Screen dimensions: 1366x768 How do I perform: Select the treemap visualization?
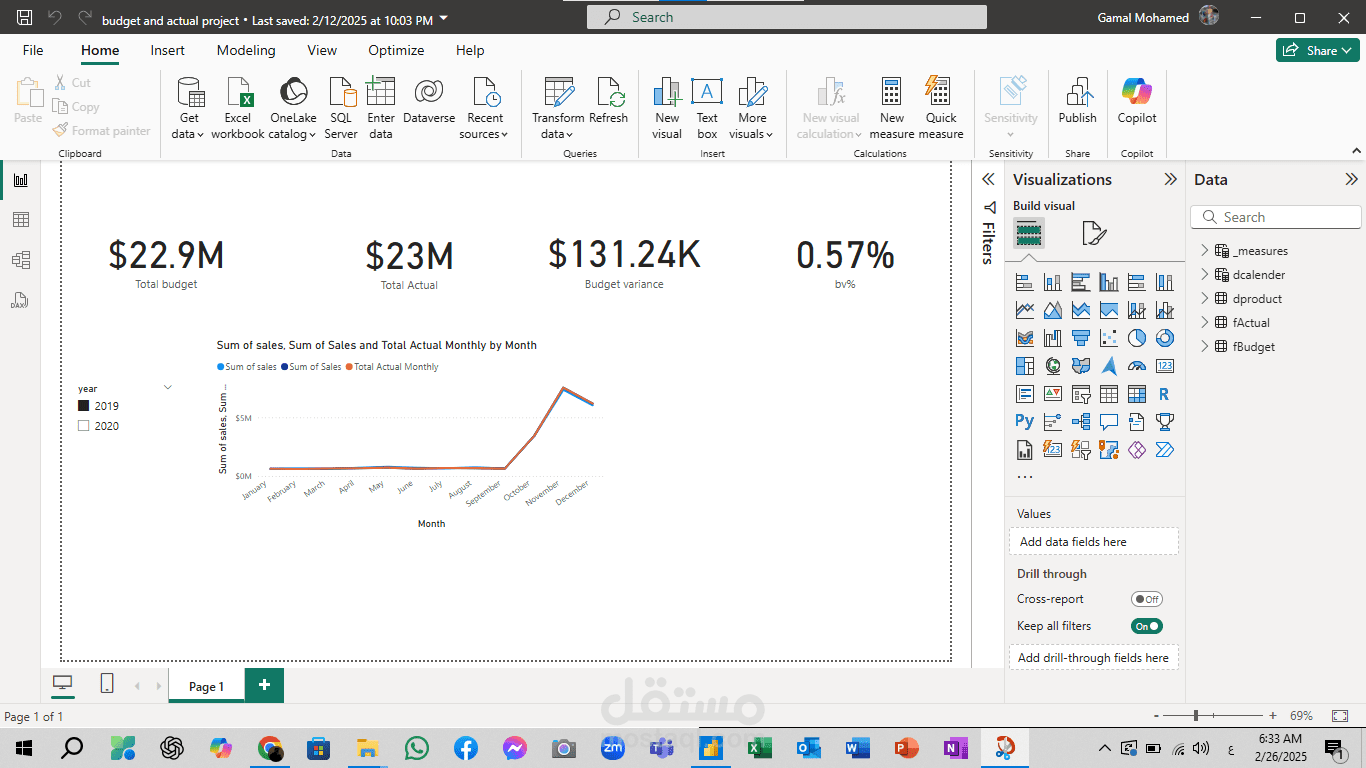pos(1024,366)
